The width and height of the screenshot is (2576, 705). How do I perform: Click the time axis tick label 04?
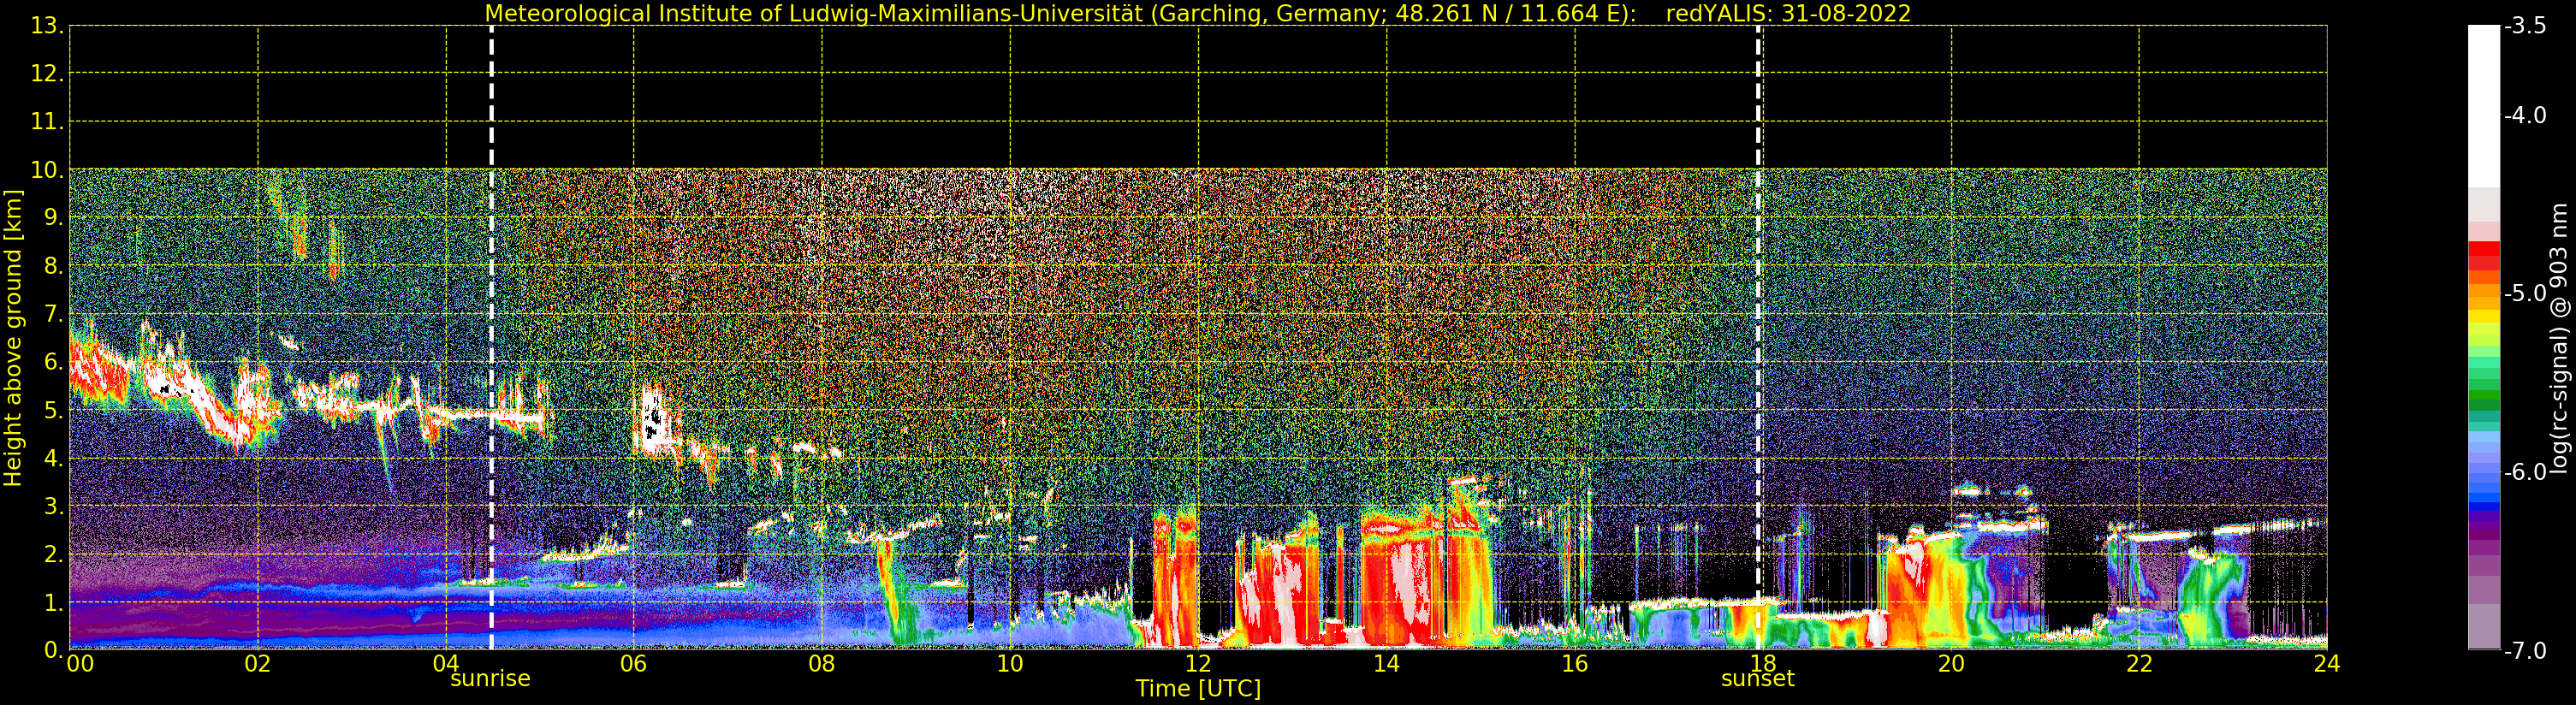click(x=446, y=664)
